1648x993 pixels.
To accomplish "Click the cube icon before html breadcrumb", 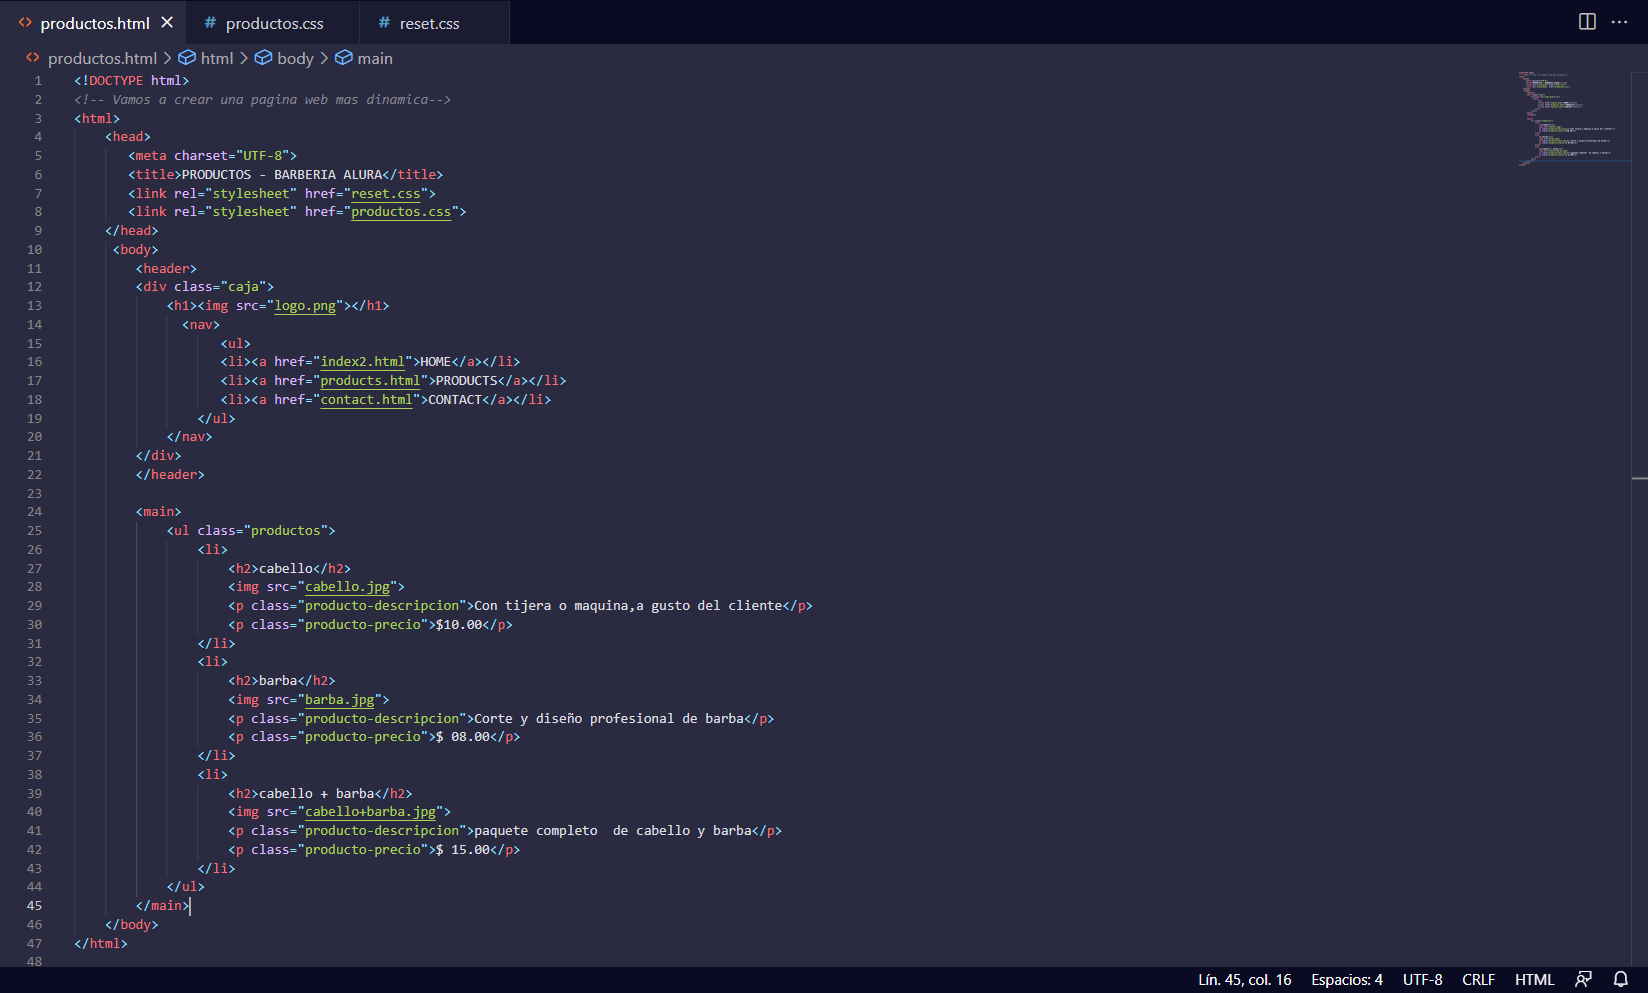I will click(x=187, y=58).
